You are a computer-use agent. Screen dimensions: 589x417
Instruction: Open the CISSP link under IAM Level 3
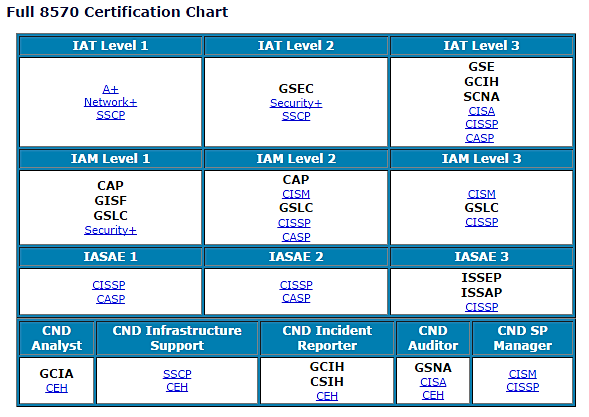pos(482,222)
